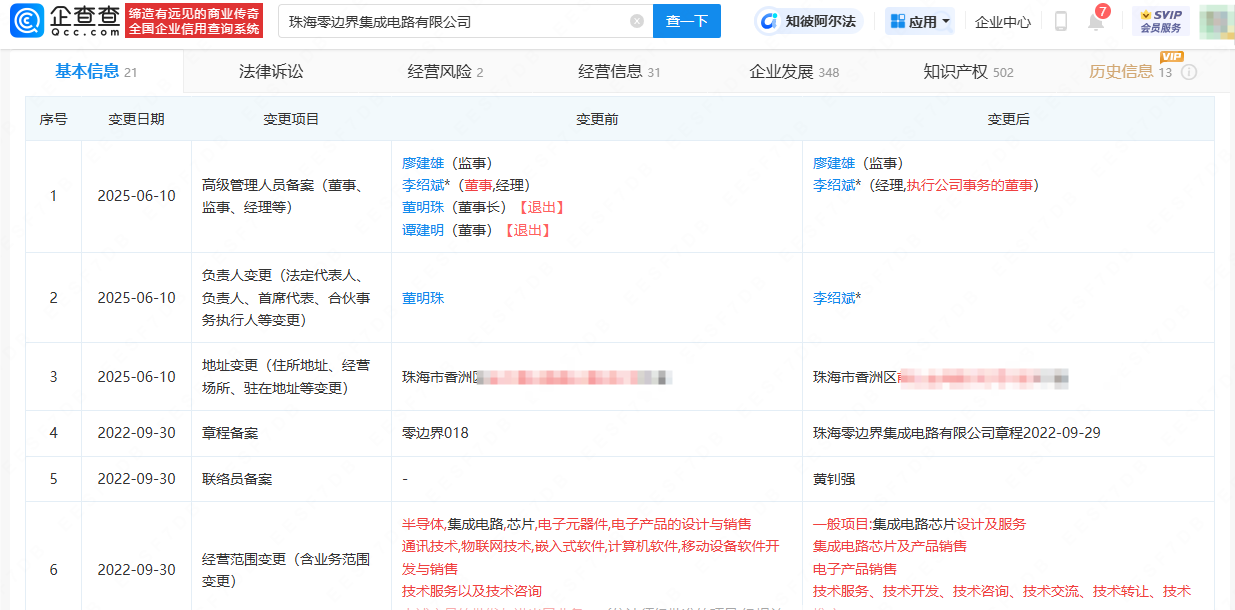Open 董明珠 link in row 2
Screen dimensions: 1235x610
tap(423, 298)
